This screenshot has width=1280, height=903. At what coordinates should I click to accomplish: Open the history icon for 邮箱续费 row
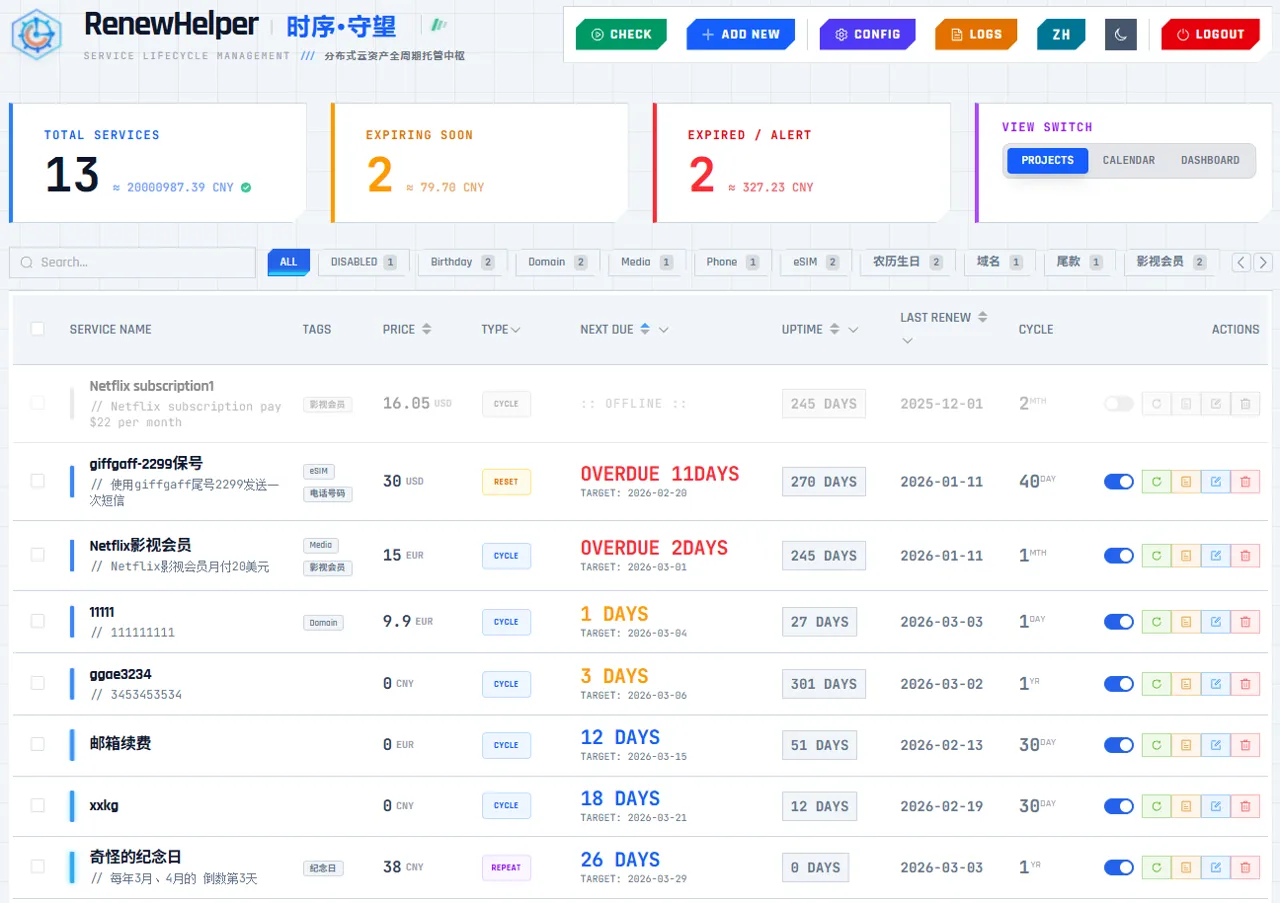pyautogui.click(x=1186, y=745)
